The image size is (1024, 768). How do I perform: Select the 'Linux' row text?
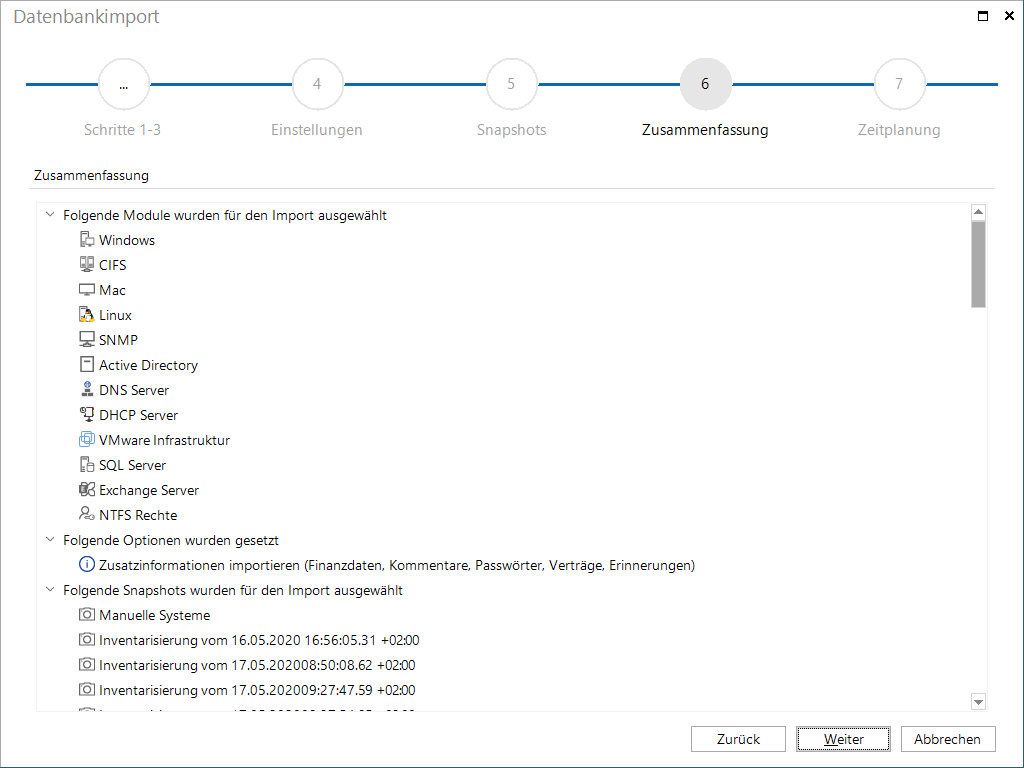pyautogui.click(x=115, y=315)
